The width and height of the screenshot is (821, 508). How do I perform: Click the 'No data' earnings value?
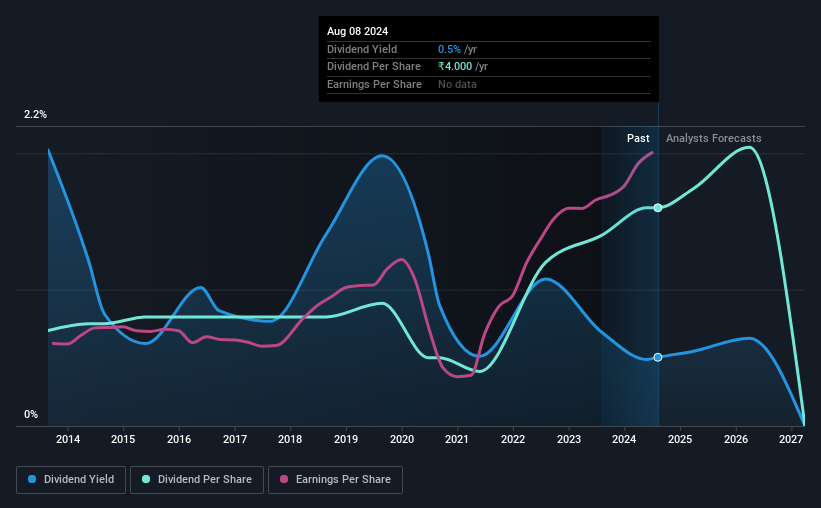pyautogui.click(x=457, y=84)
